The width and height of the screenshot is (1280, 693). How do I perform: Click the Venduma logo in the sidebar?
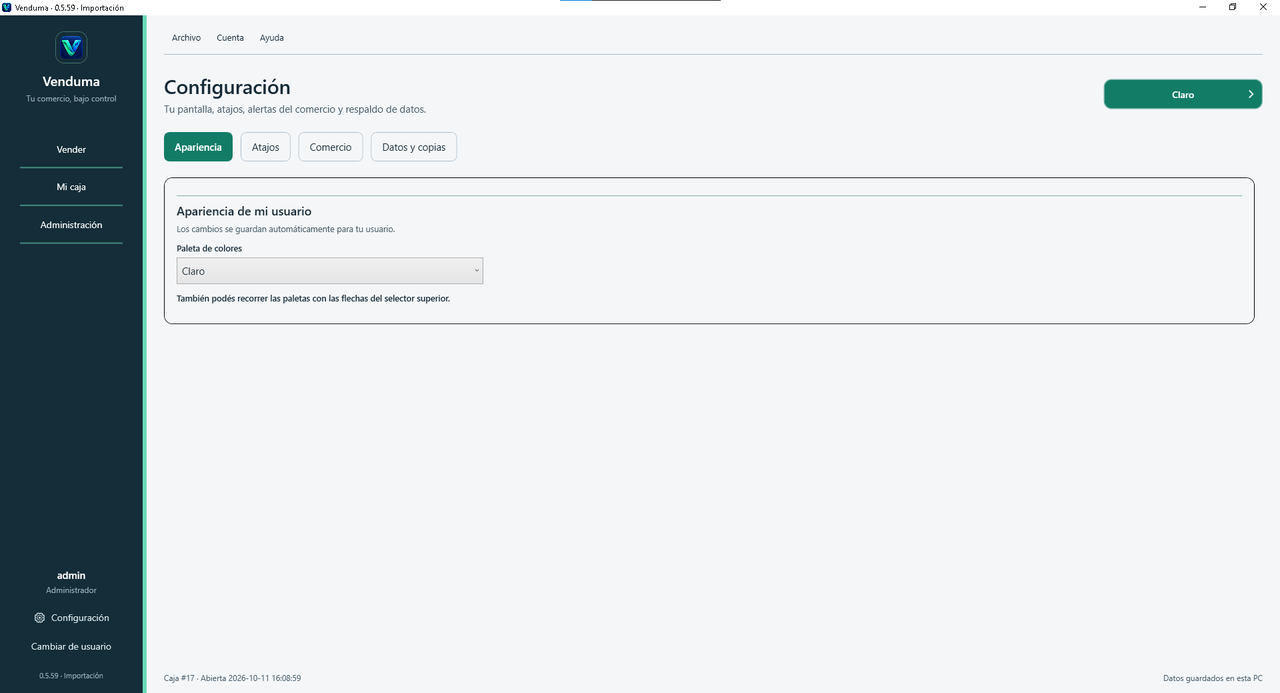[x=71, y=47]
